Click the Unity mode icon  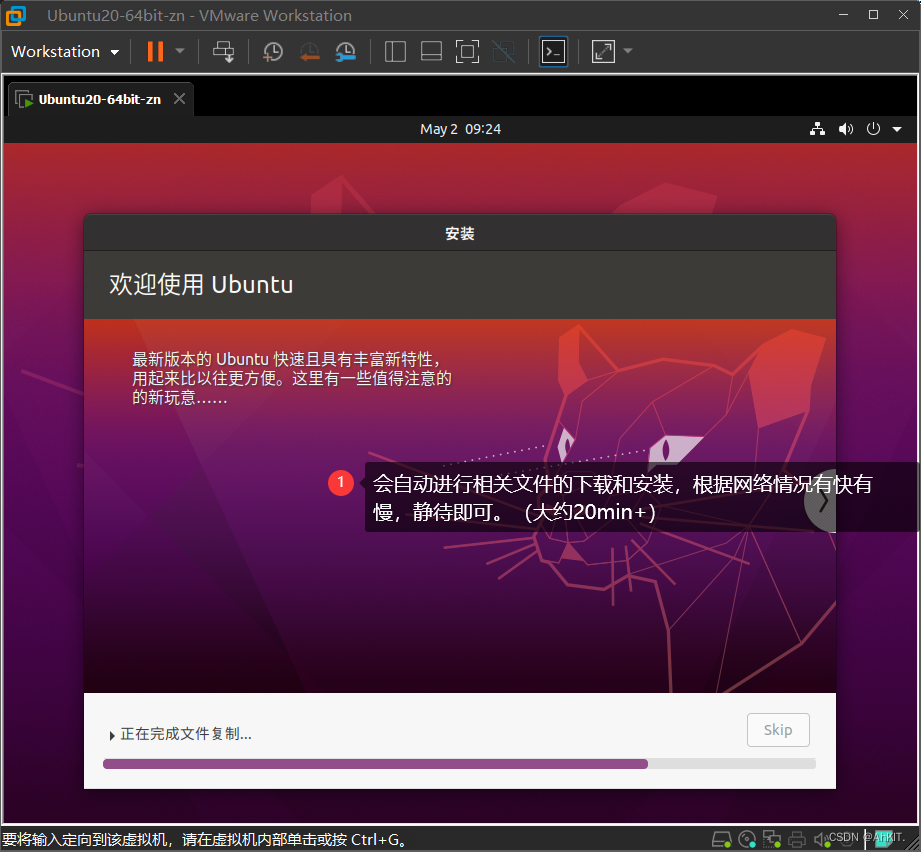pos(503,52)
